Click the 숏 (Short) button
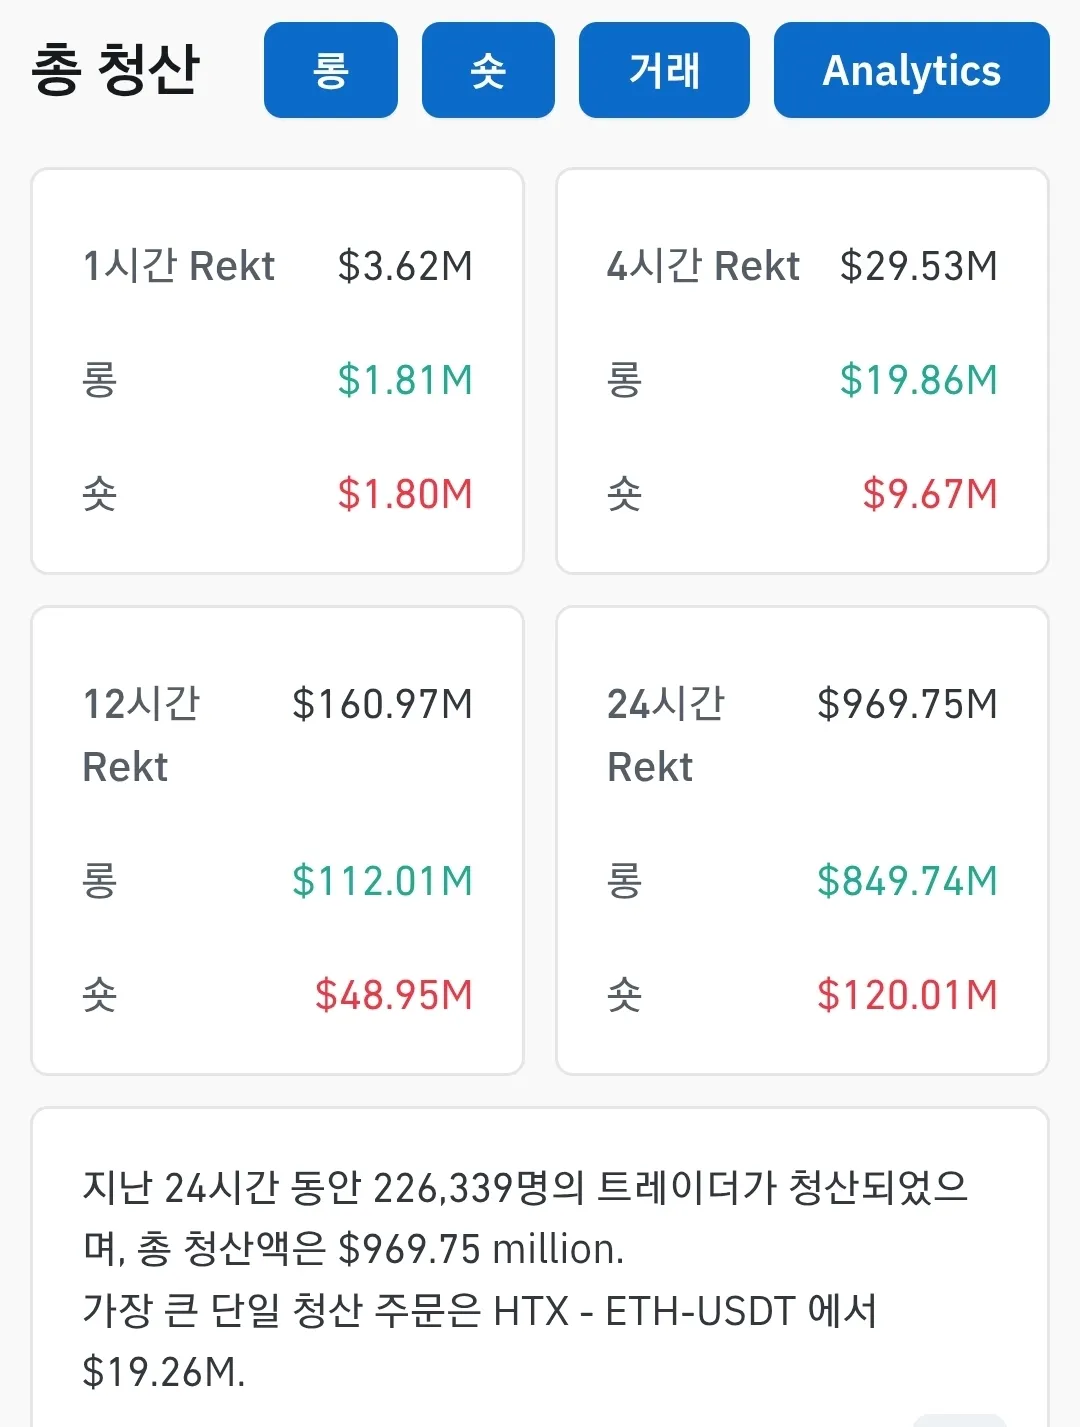Viewport: 1080px width, 1427px height. point(488,70)
